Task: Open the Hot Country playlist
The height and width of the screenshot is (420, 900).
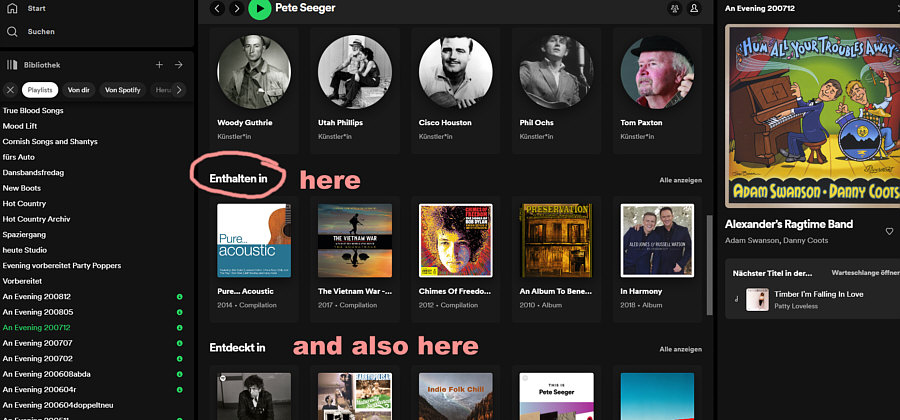Action: [24, 203]
